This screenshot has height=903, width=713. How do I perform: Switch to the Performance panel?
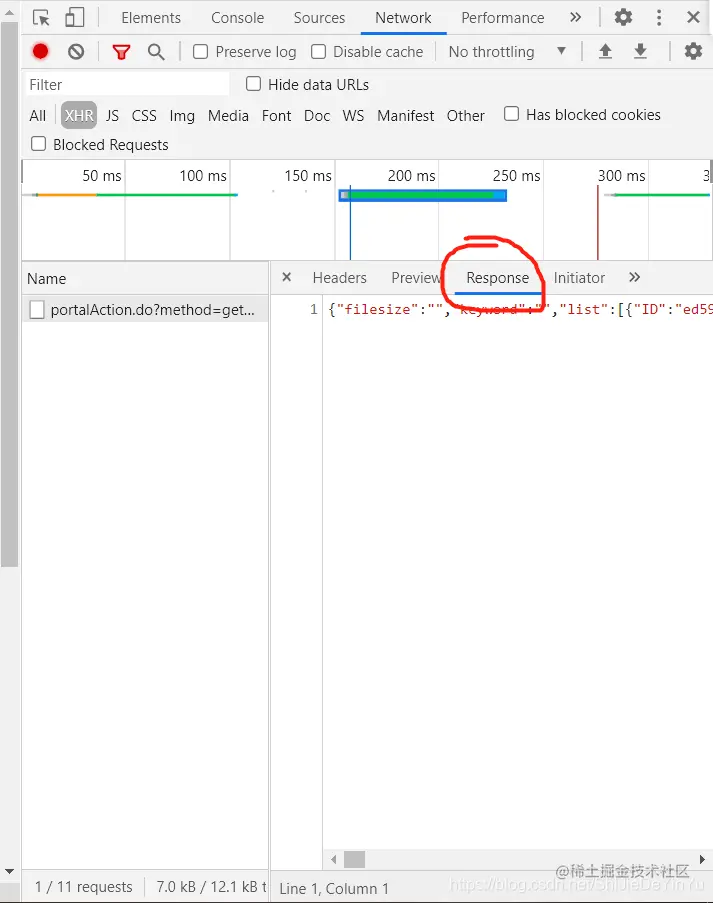(x=502, y=18)
